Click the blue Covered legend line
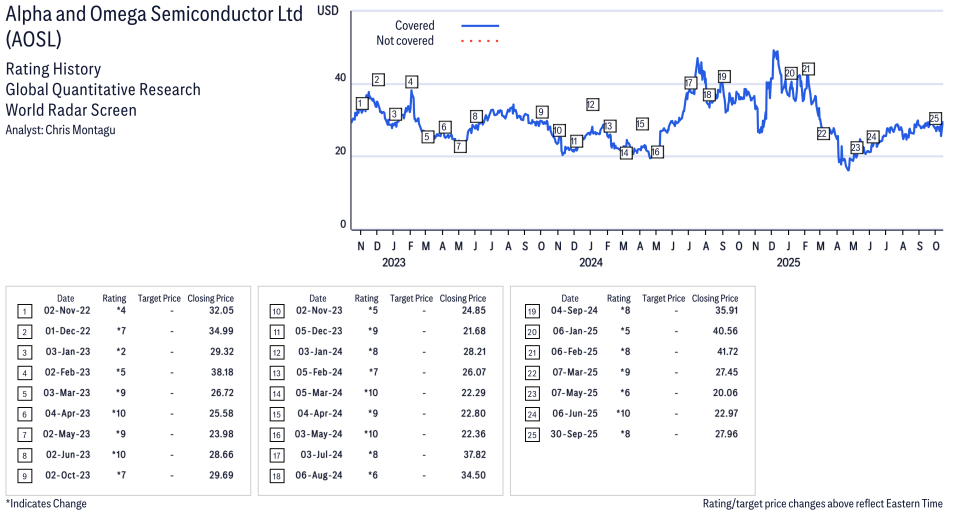Viewport: 954px width, 510px height. point(480,26)
